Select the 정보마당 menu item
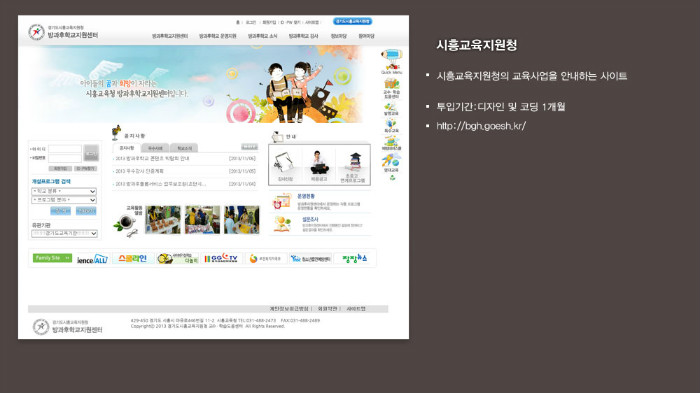Viewport: 700px width, 393px height. click(338, 36)
